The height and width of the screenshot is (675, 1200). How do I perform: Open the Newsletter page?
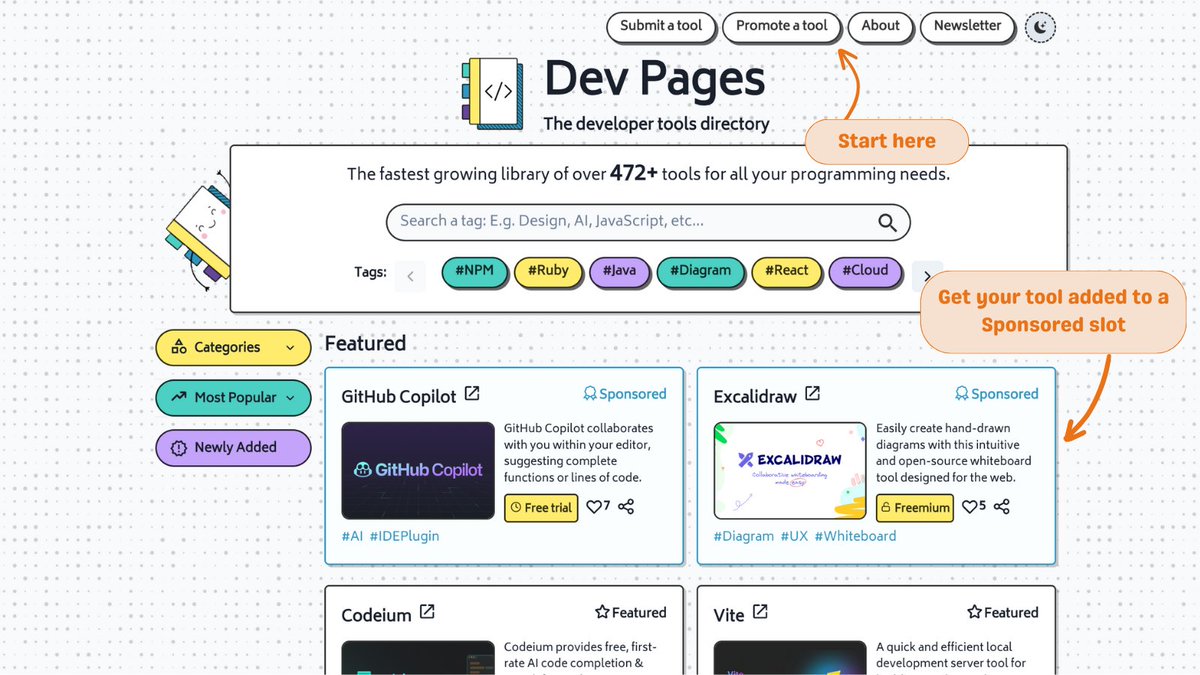967,26
